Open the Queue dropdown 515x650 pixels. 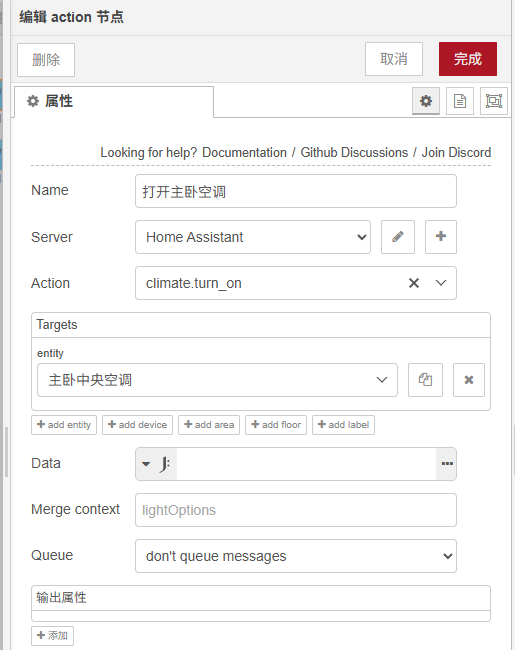pos(296,556)
